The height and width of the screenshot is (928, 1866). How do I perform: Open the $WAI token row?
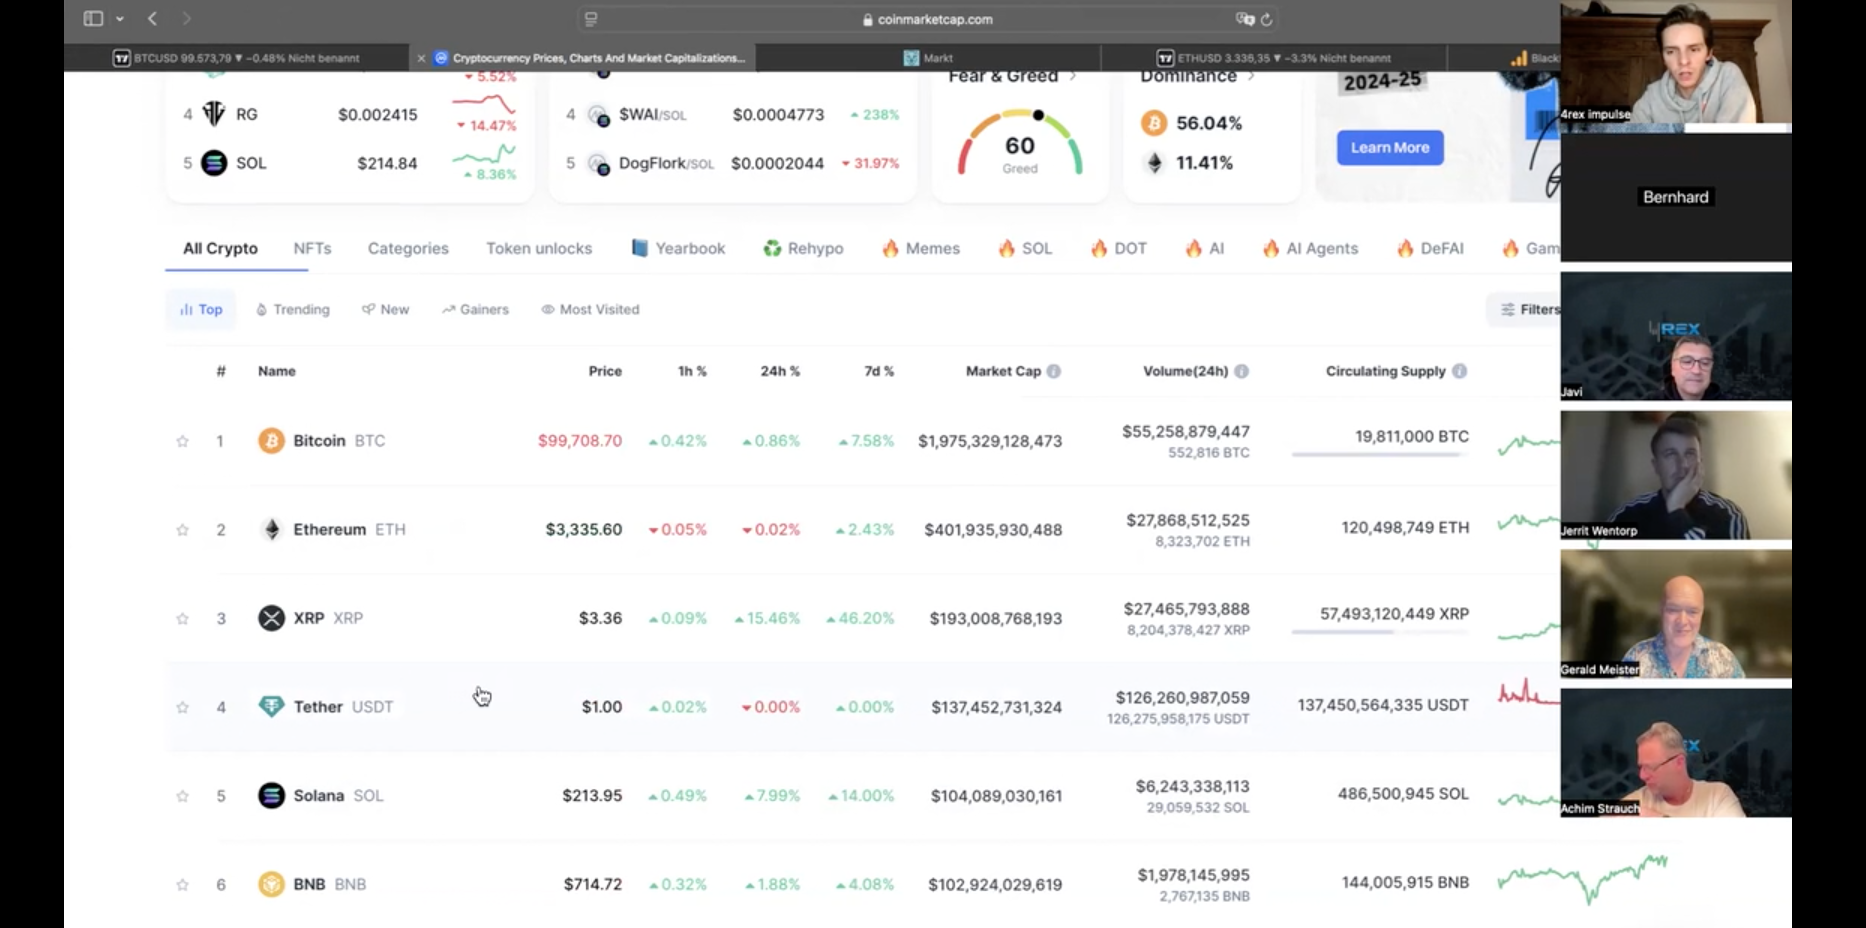coord(733,115)
